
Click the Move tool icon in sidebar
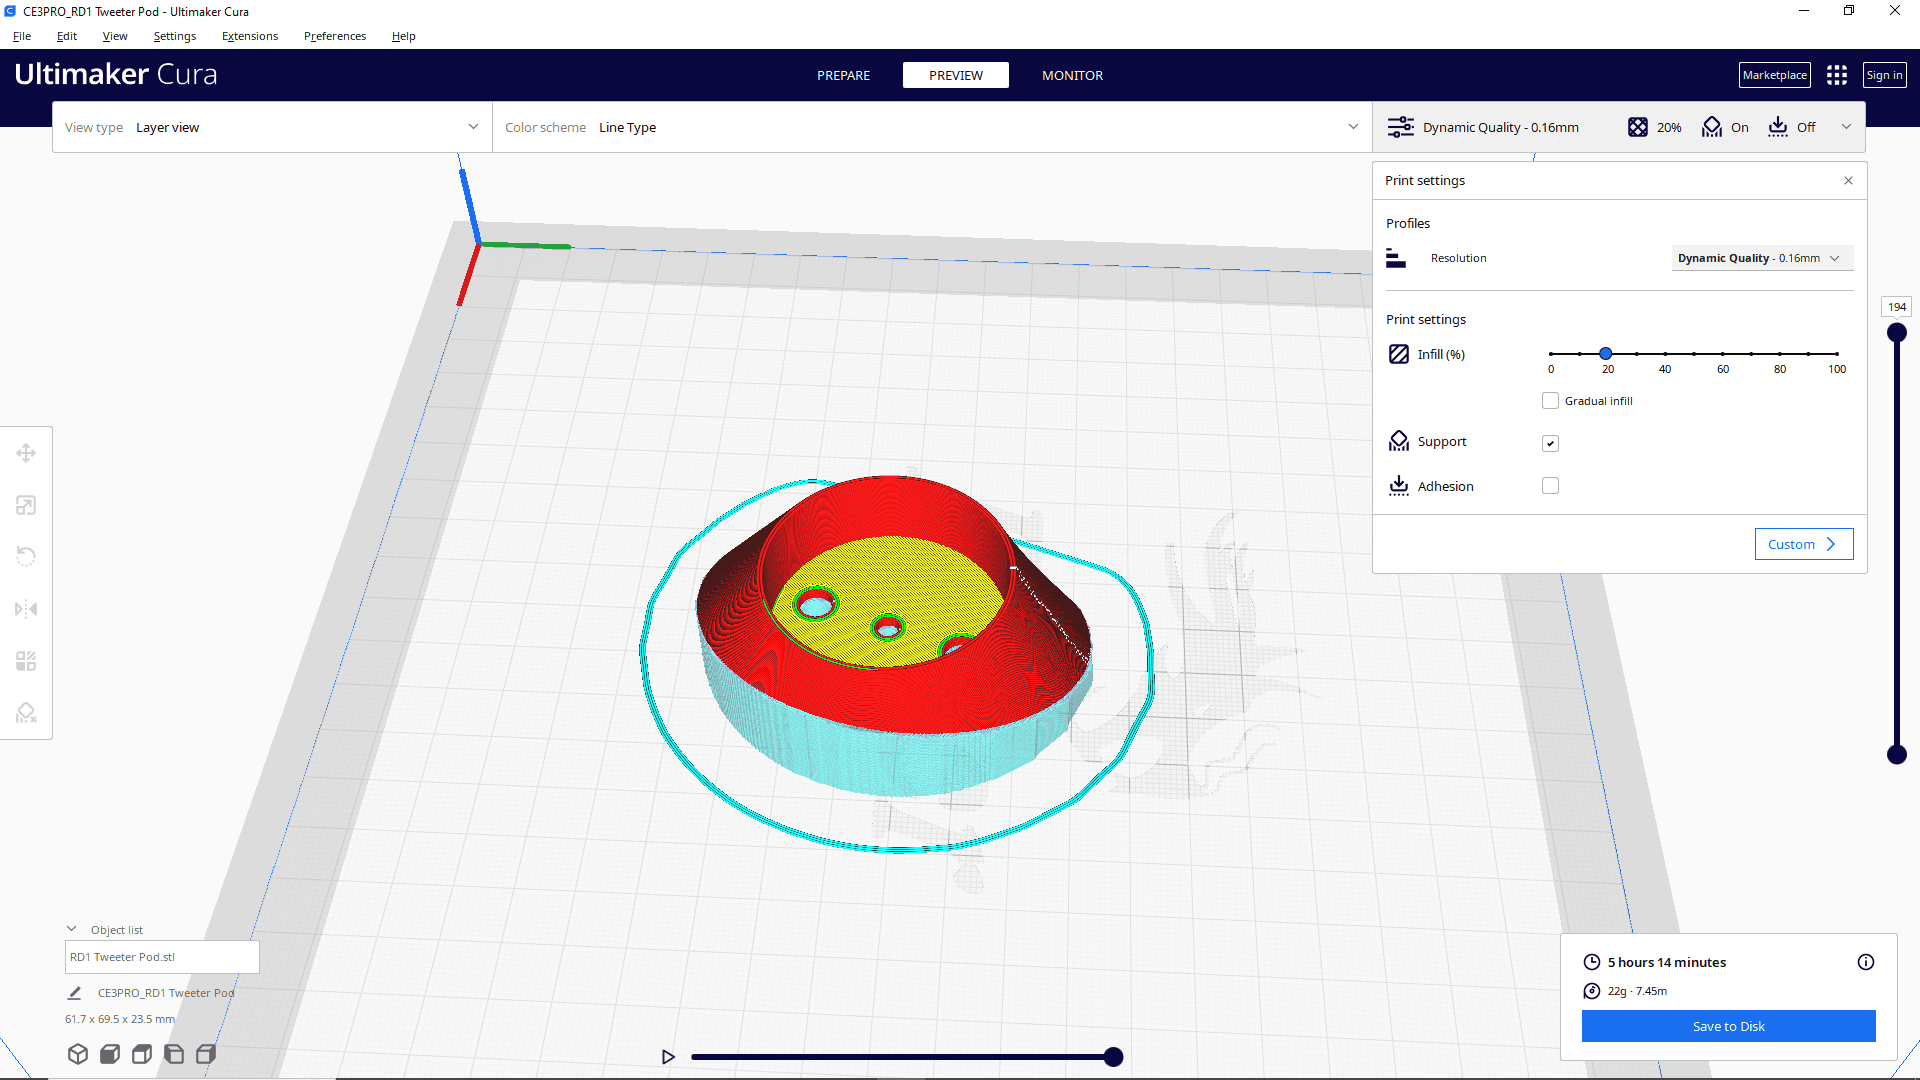click(25, 452)
